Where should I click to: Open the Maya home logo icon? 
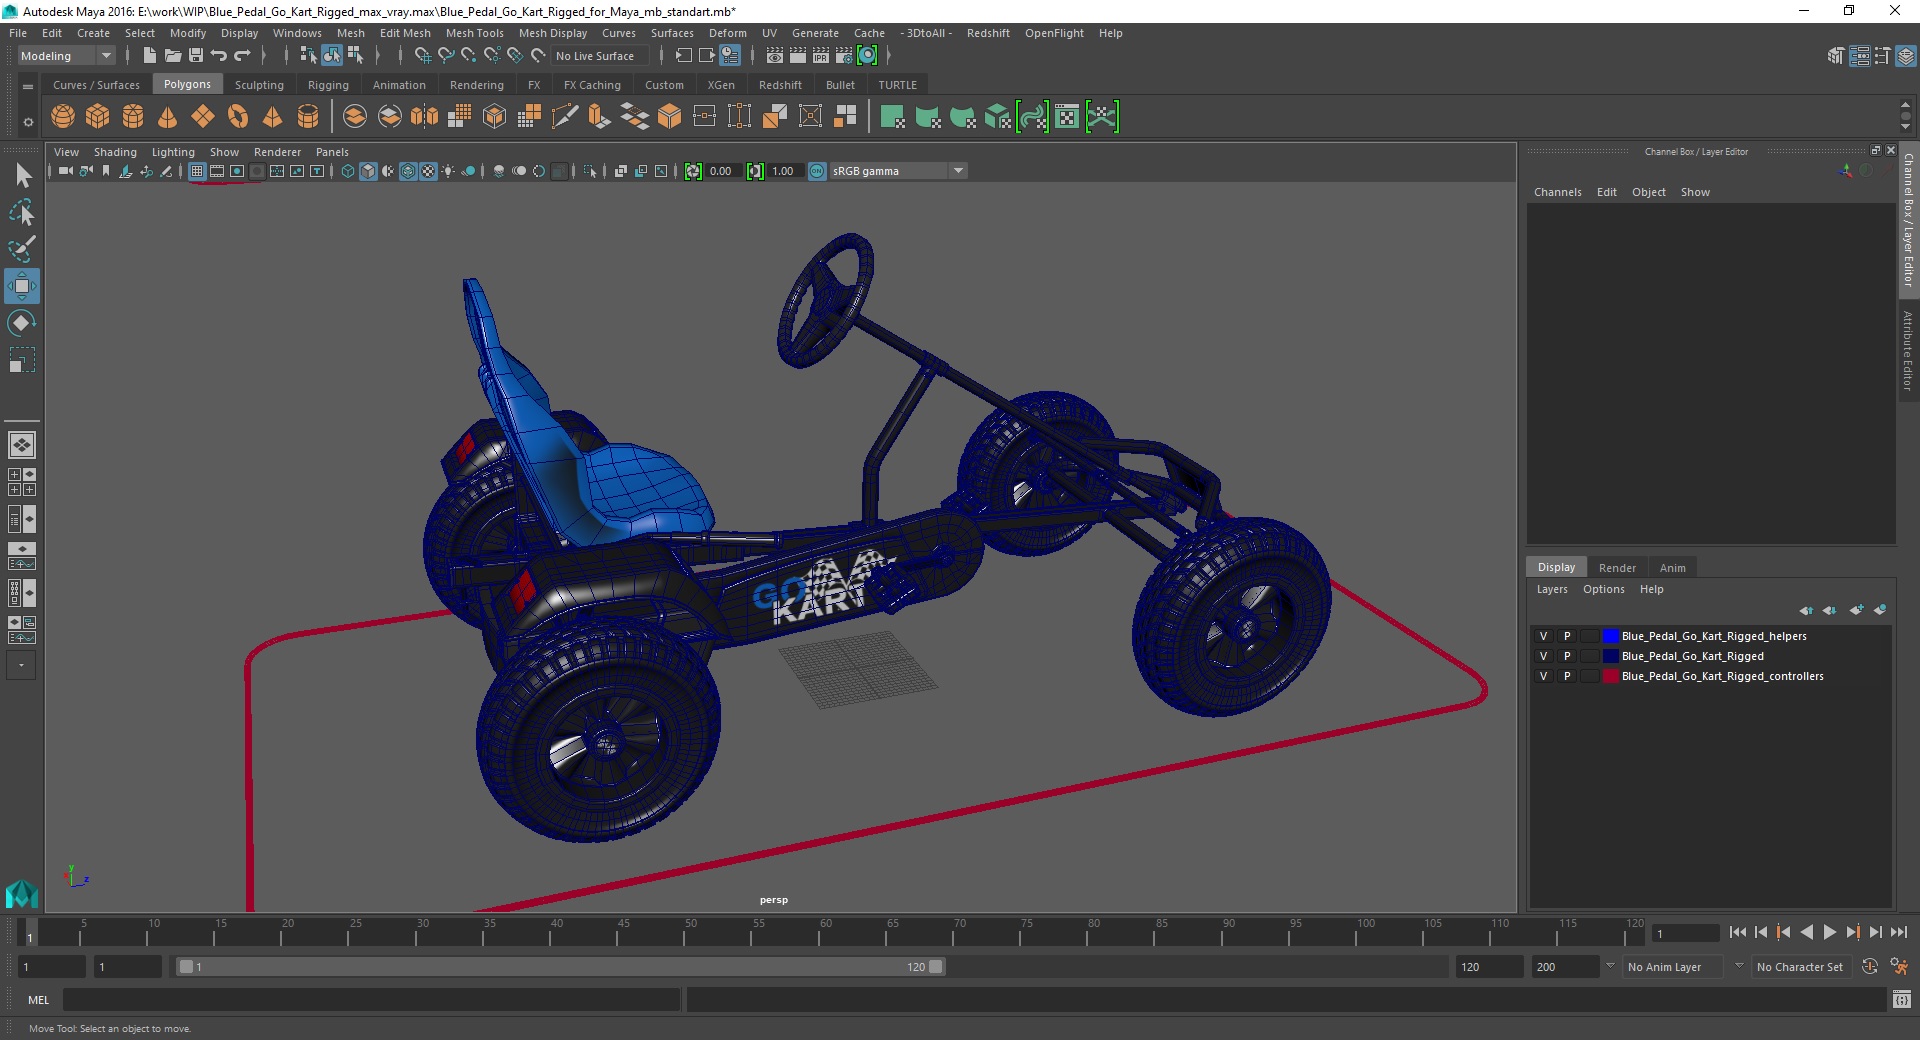pos(22,893)
